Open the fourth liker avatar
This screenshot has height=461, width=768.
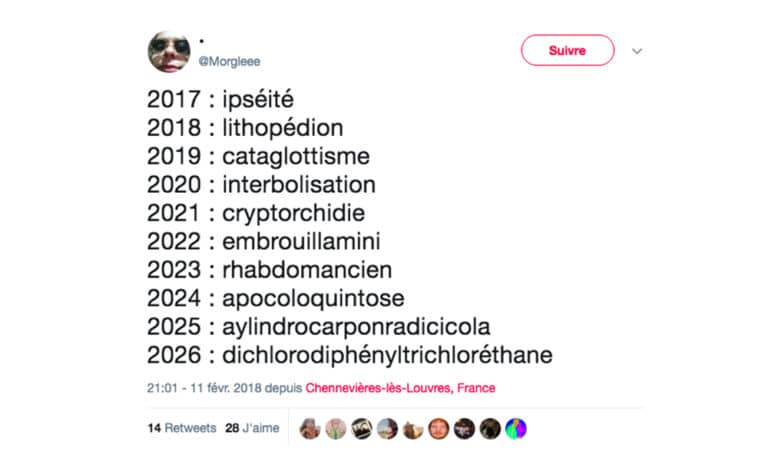[x=387, y=428]
